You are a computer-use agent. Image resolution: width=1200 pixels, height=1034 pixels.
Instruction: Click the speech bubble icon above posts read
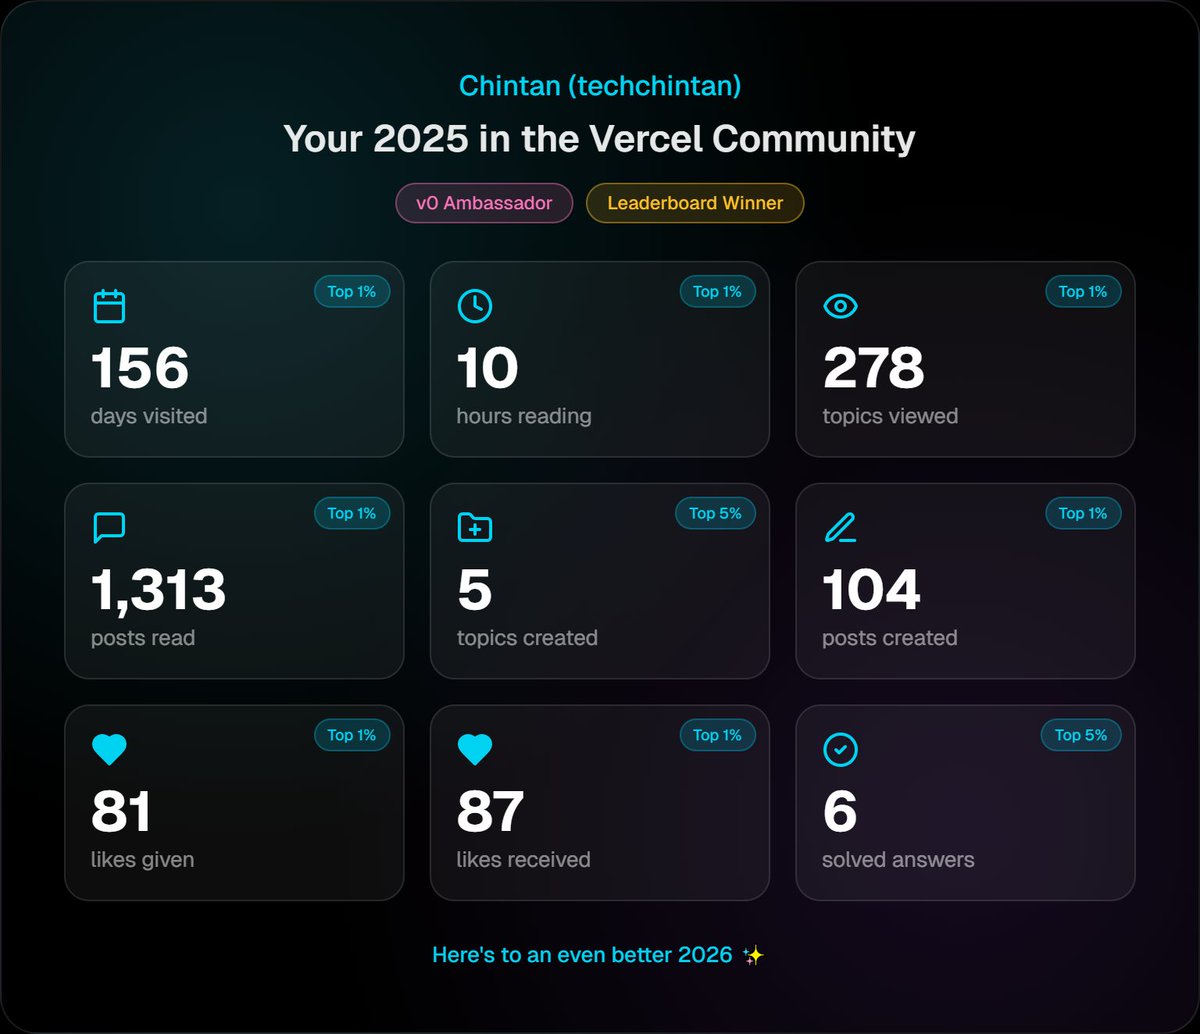[x=109, y=527]
